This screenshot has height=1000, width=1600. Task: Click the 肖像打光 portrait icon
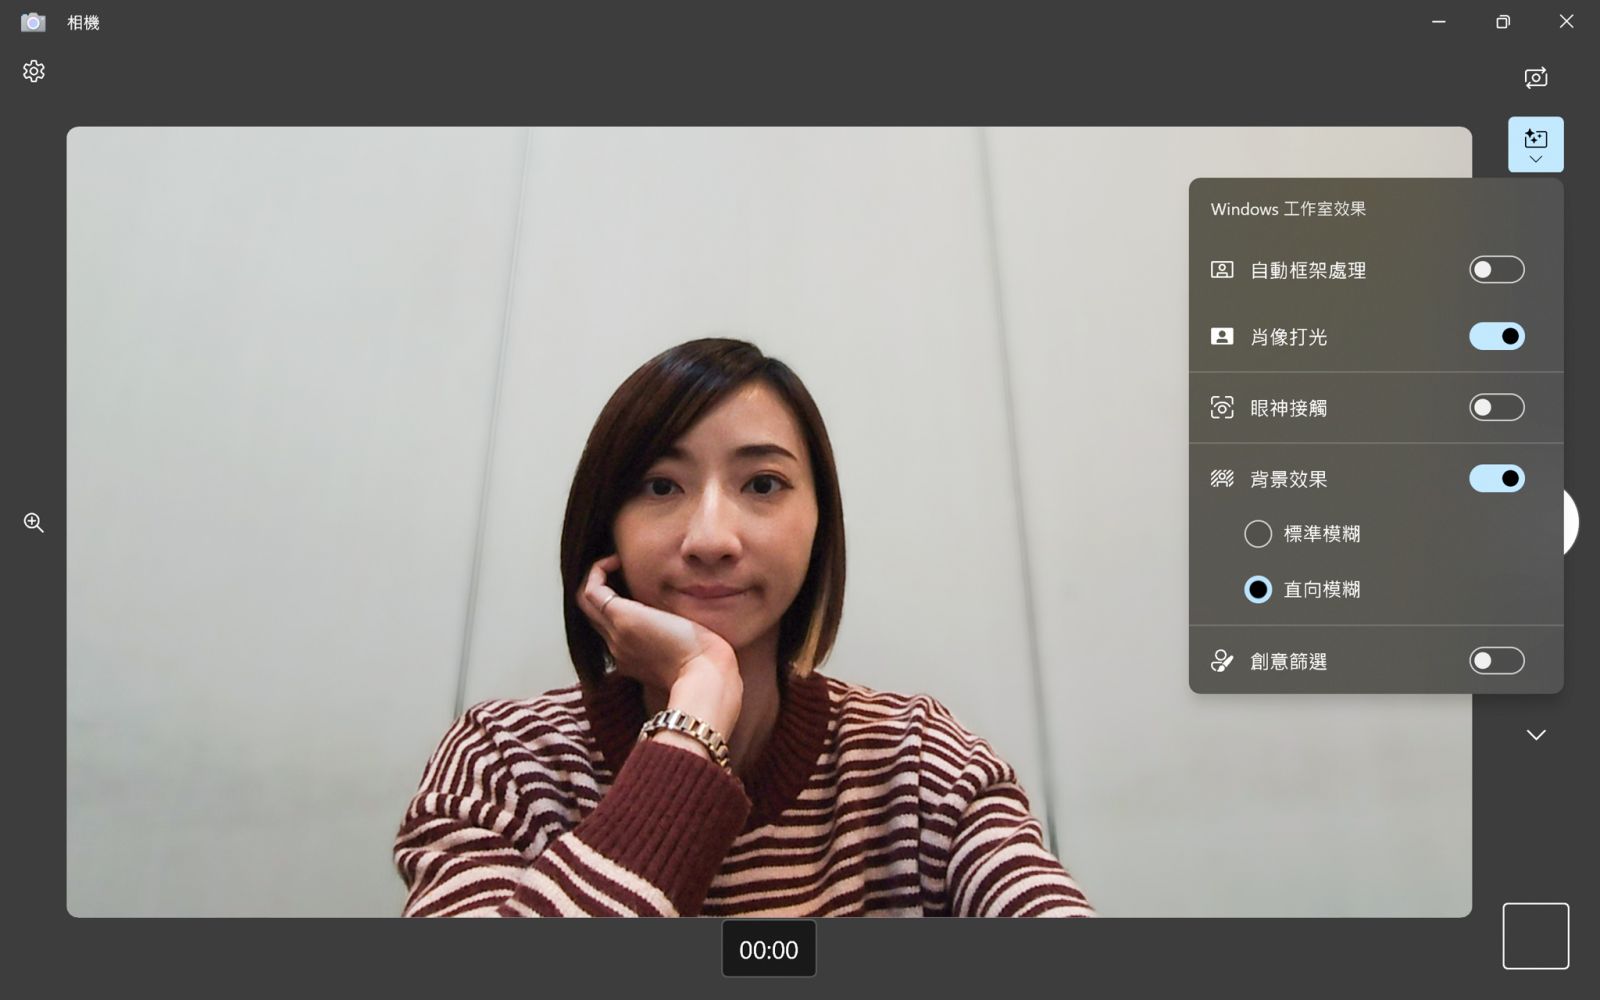1222,336
